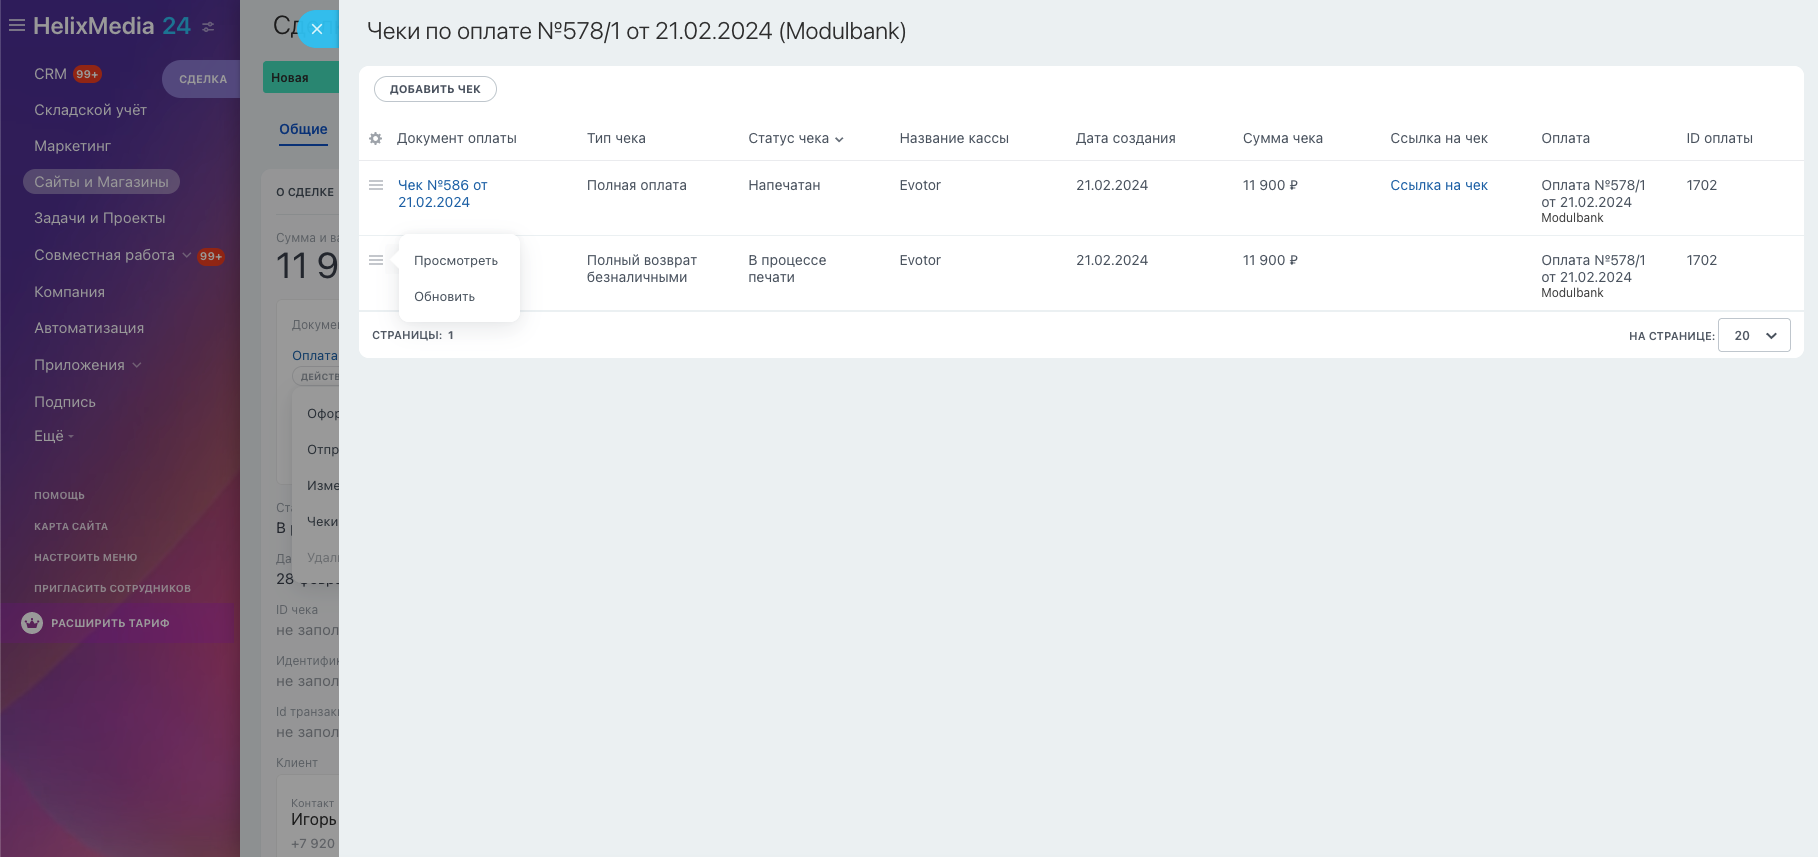Open Ссылка на чек link in first row
The height and width of the screenshot is (857, 1818).
[x=1439, y=185]
